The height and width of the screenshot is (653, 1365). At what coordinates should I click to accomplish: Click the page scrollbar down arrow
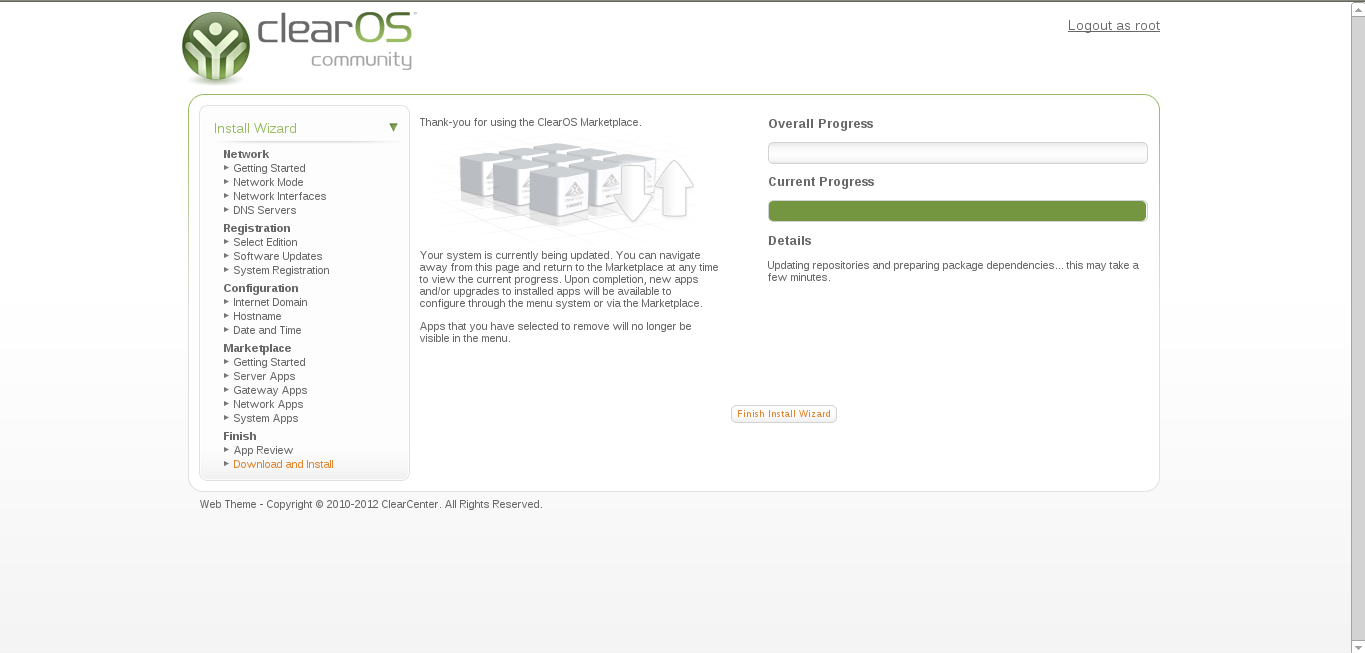1358,646
